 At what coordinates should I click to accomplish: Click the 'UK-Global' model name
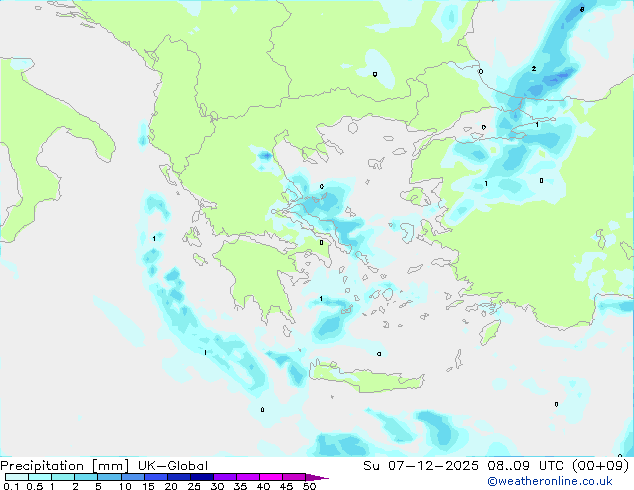[x=173, y=466]
